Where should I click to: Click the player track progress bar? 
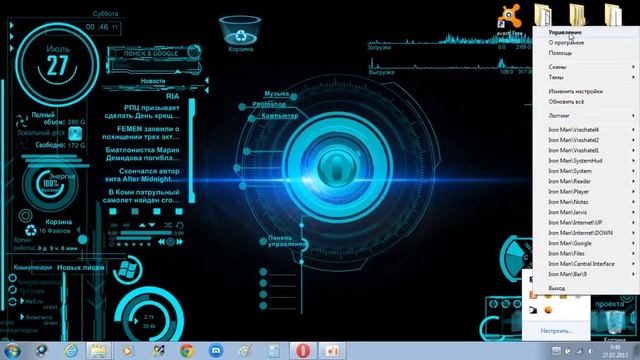(146, 233)
